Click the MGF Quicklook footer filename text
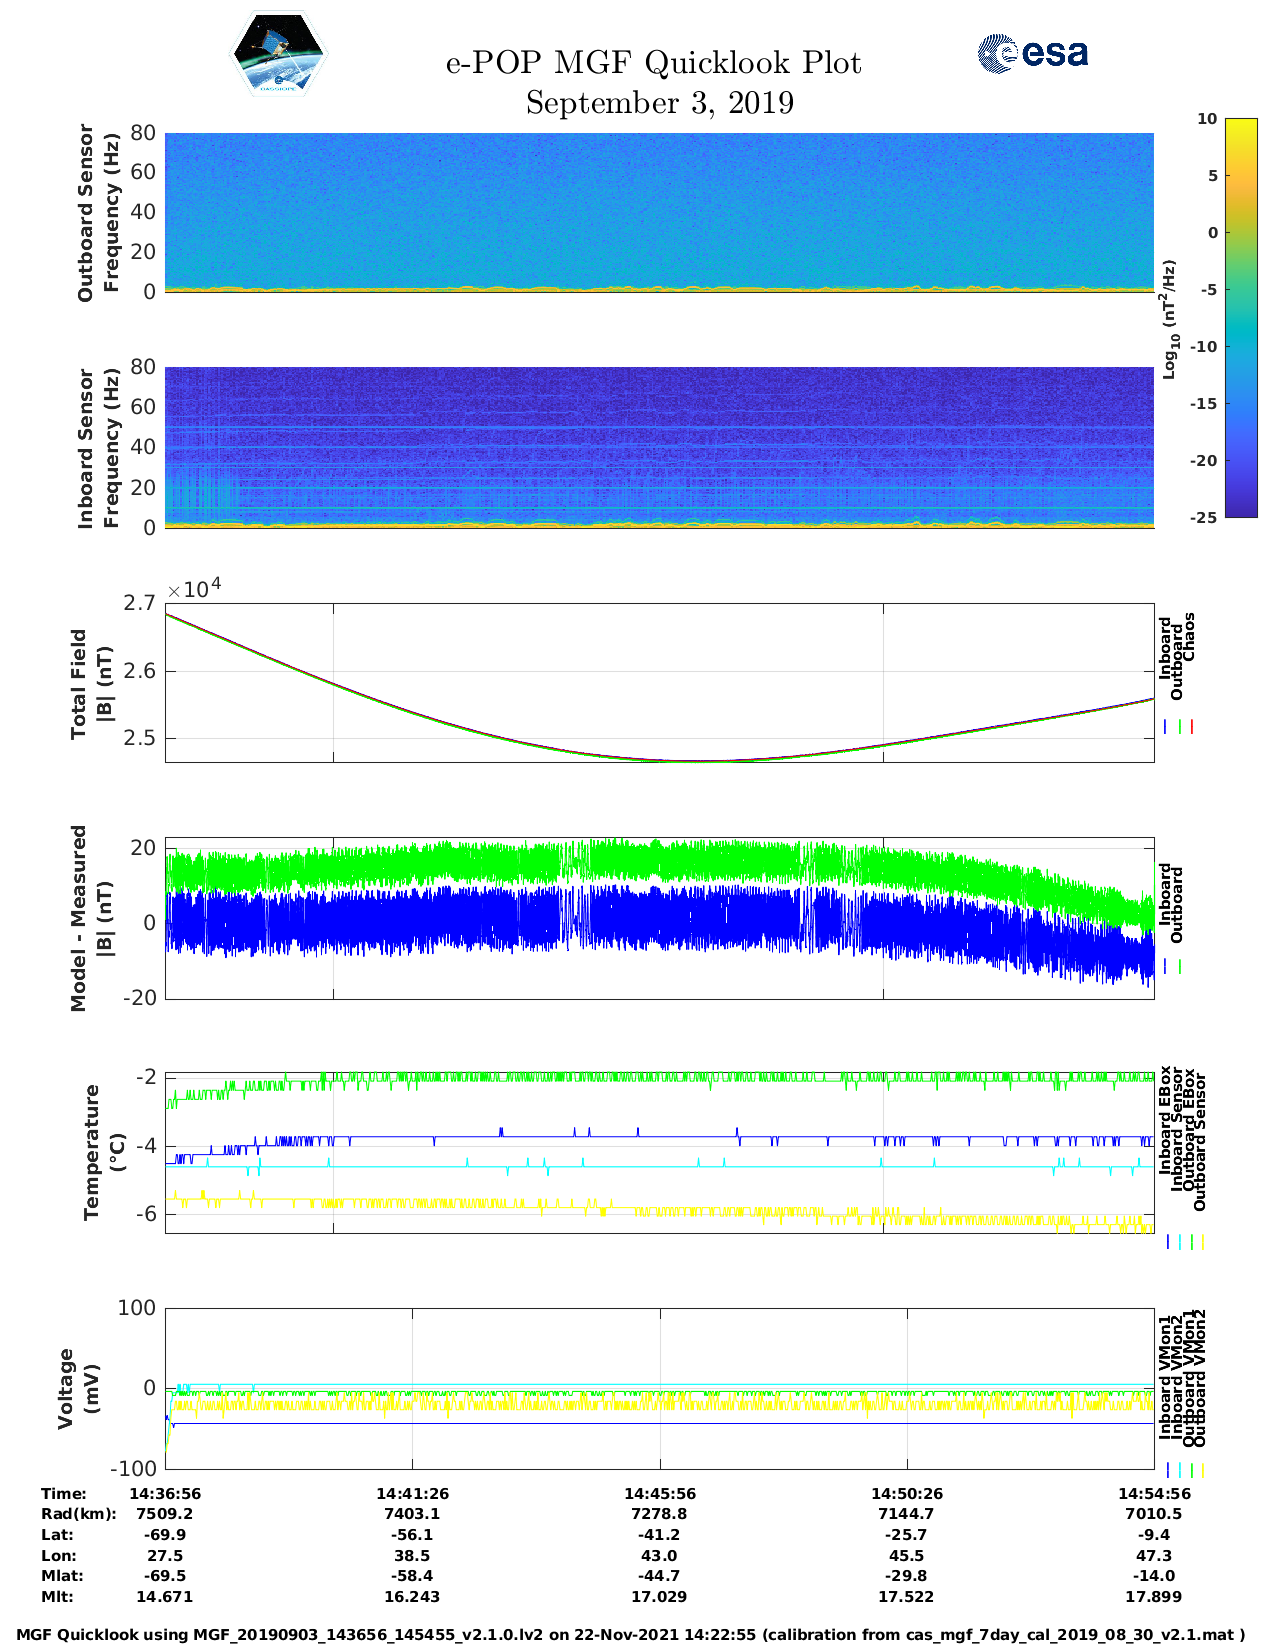The height and width of the screenshot is (1650, 1275). tap(630, 1635)
